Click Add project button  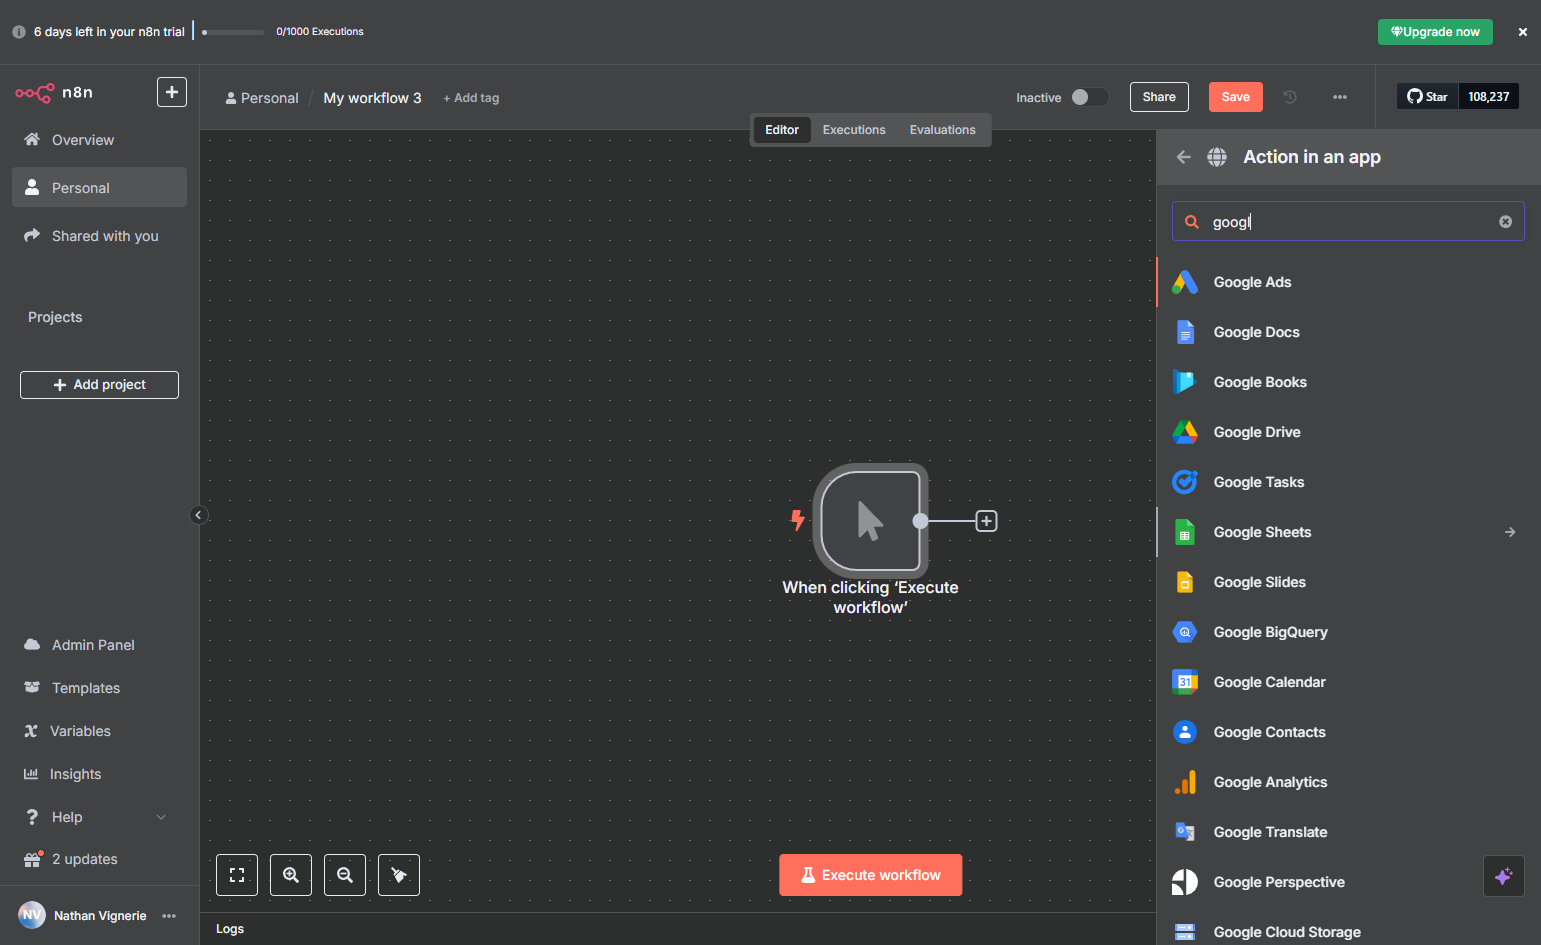tap(99, 385)
